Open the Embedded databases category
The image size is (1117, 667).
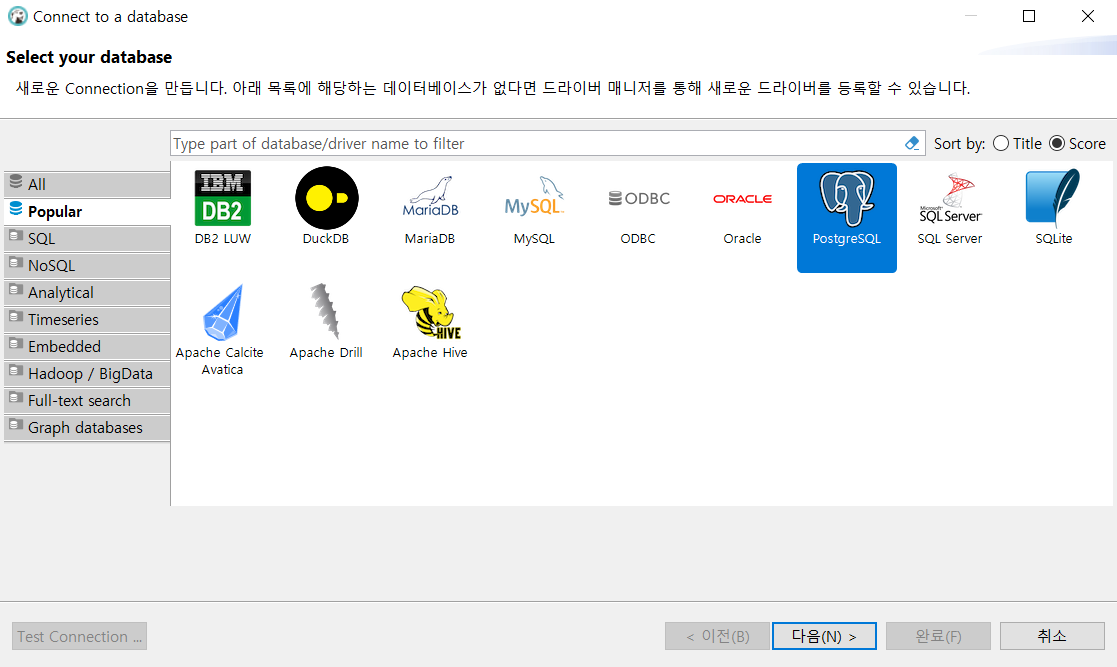coord(87,347)
